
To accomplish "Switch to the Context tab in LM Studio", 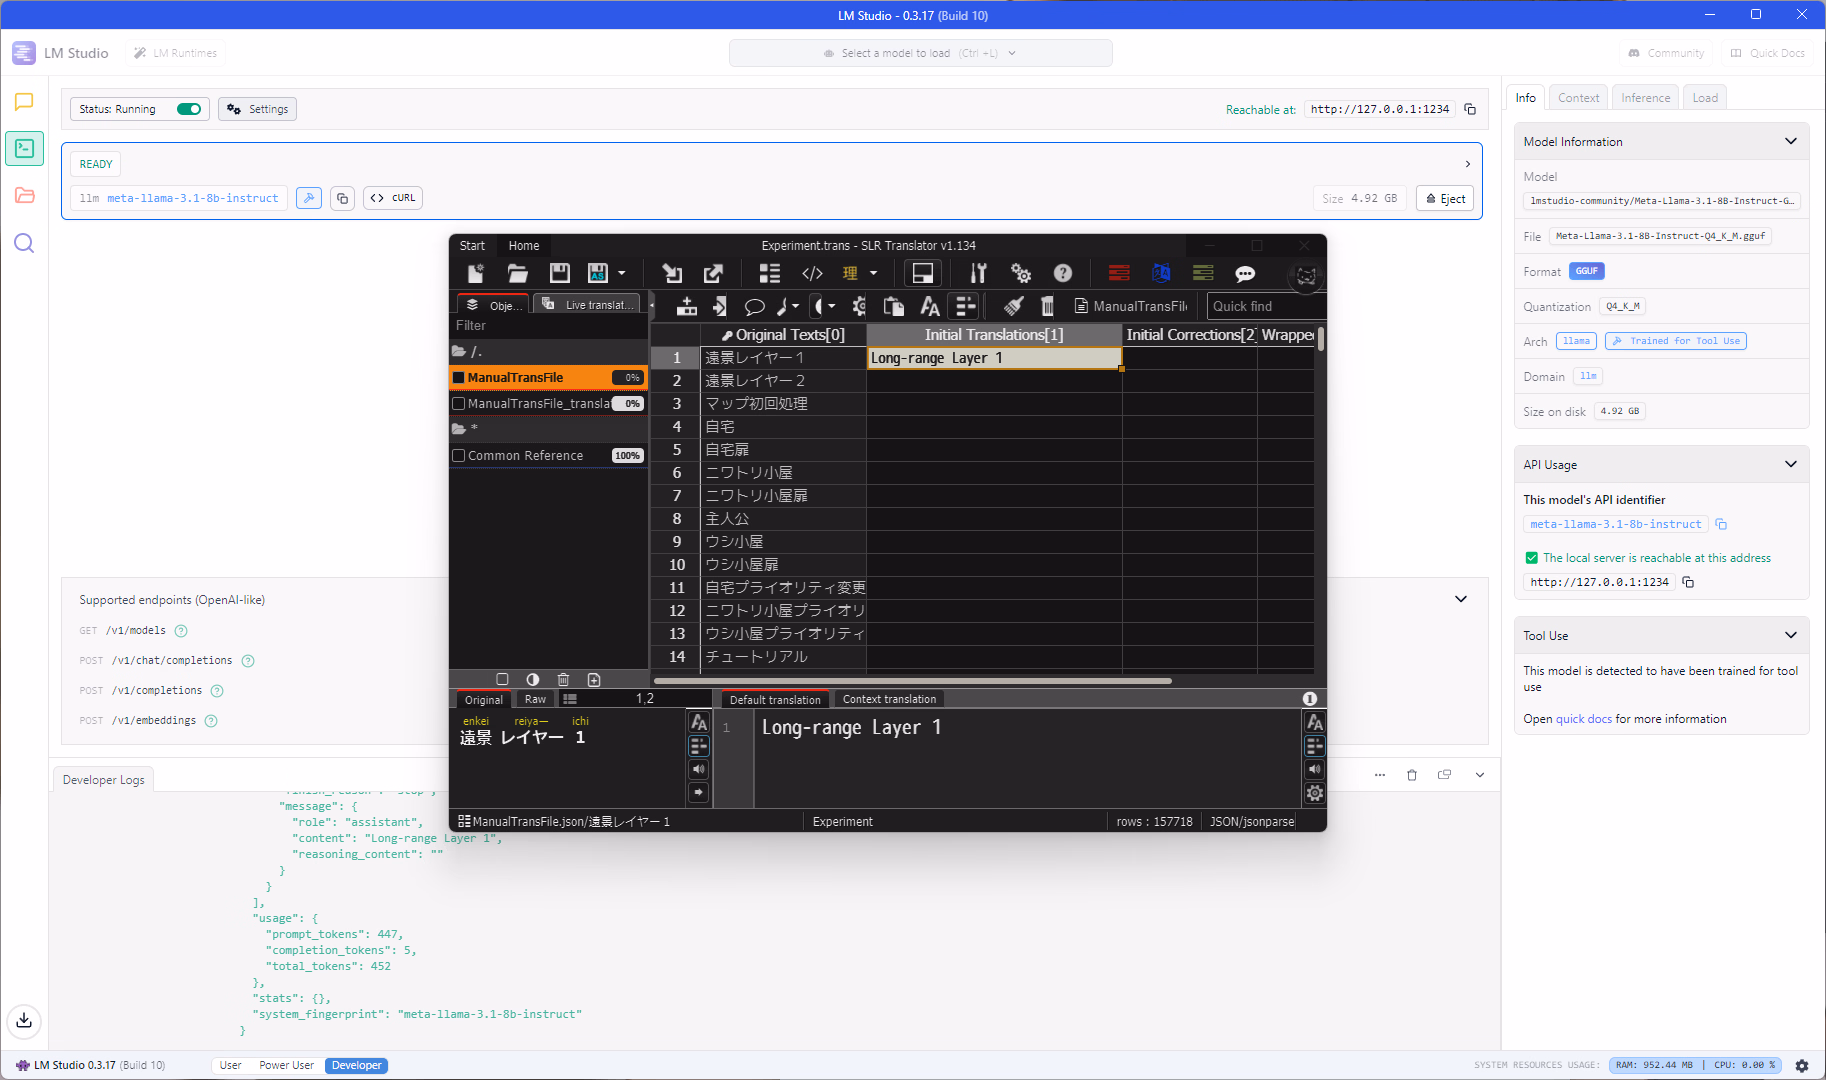I will (1578, 97).
